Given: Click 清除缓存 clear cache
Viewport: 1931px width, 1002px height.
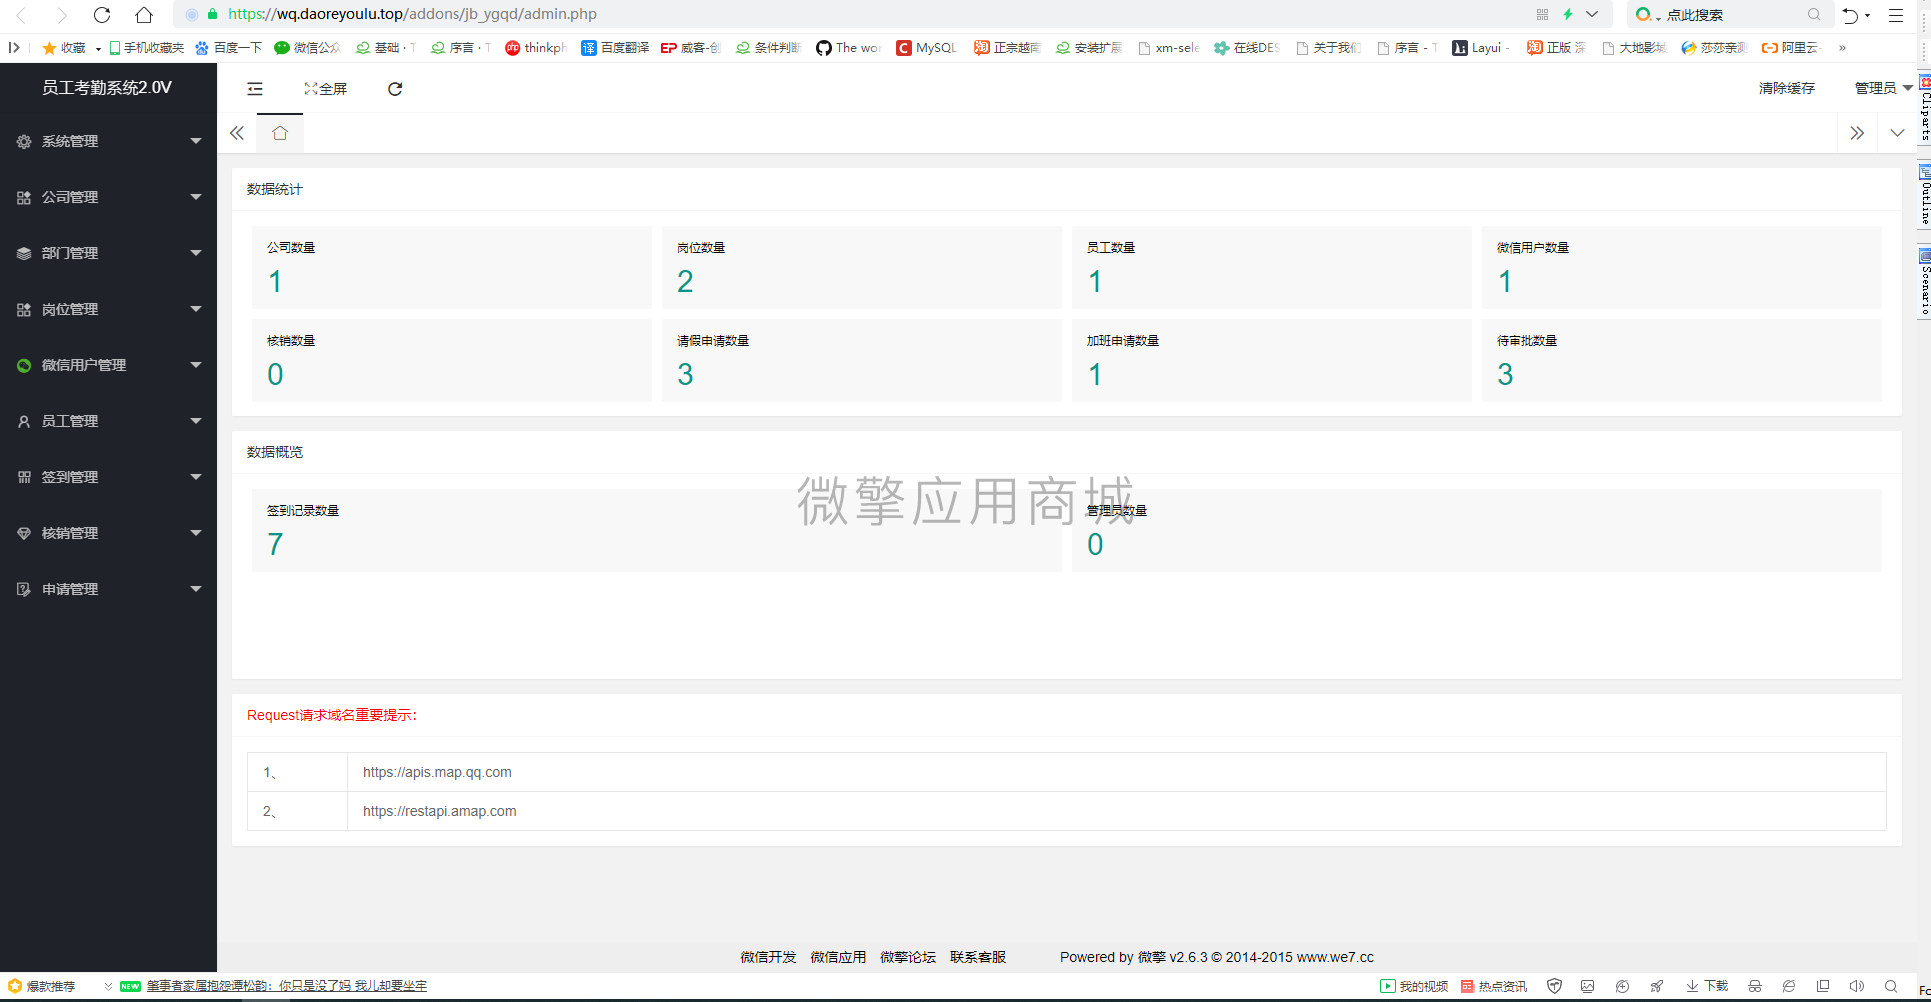Looking at the screenshot, I should coord(1787,88).
